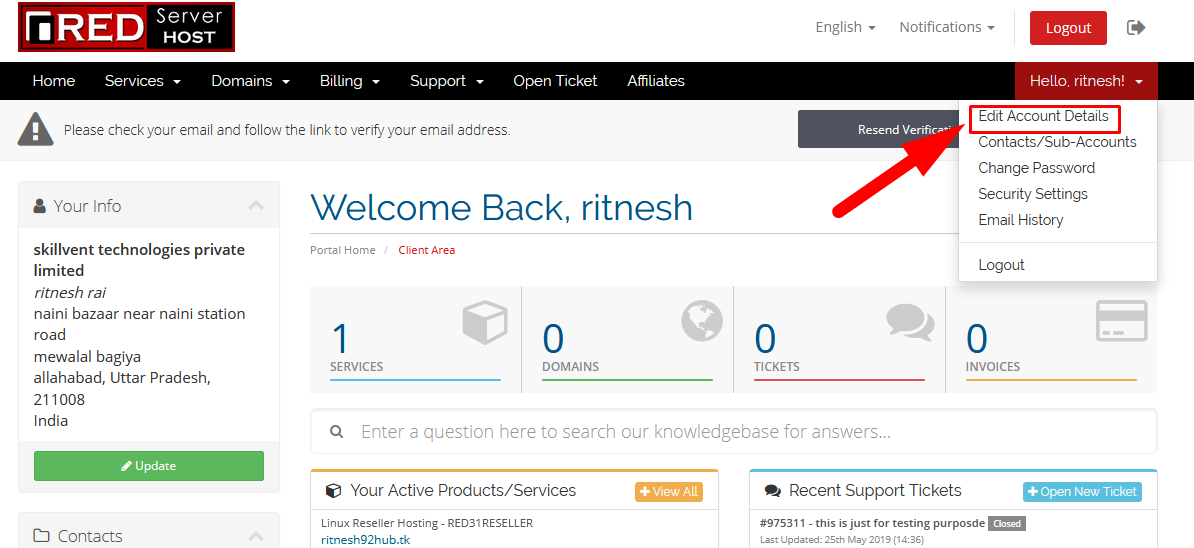Select Change Password from account menu
This screenshot has width=1194, height=548.
point(1036,168)
